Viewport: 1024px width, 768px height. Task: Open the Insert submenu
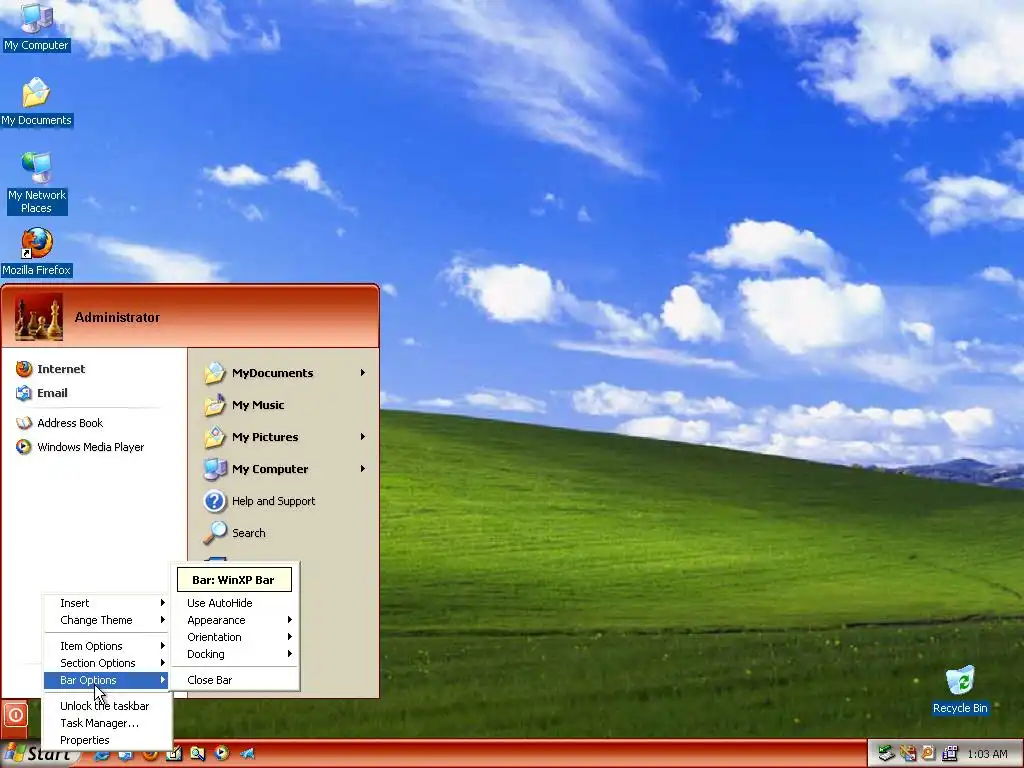tap(107, 603)
